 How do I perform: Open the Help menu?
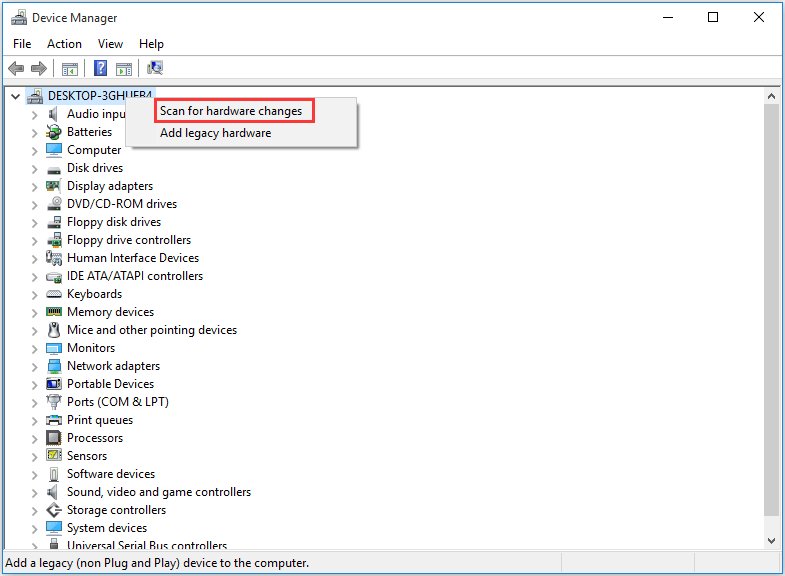coord(151,44)
